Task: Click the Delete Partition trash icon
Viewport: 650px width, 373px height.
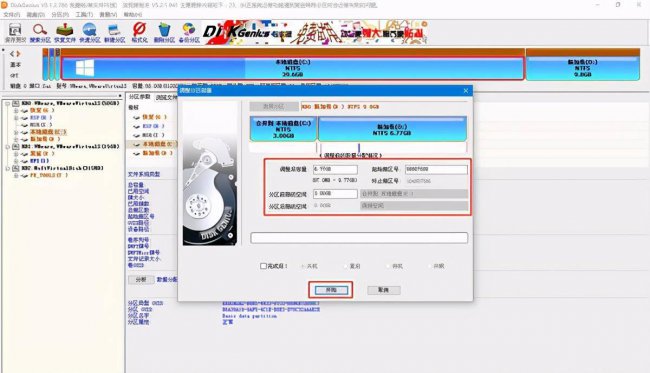Action: pyautogui.click(x=164, y=33)
